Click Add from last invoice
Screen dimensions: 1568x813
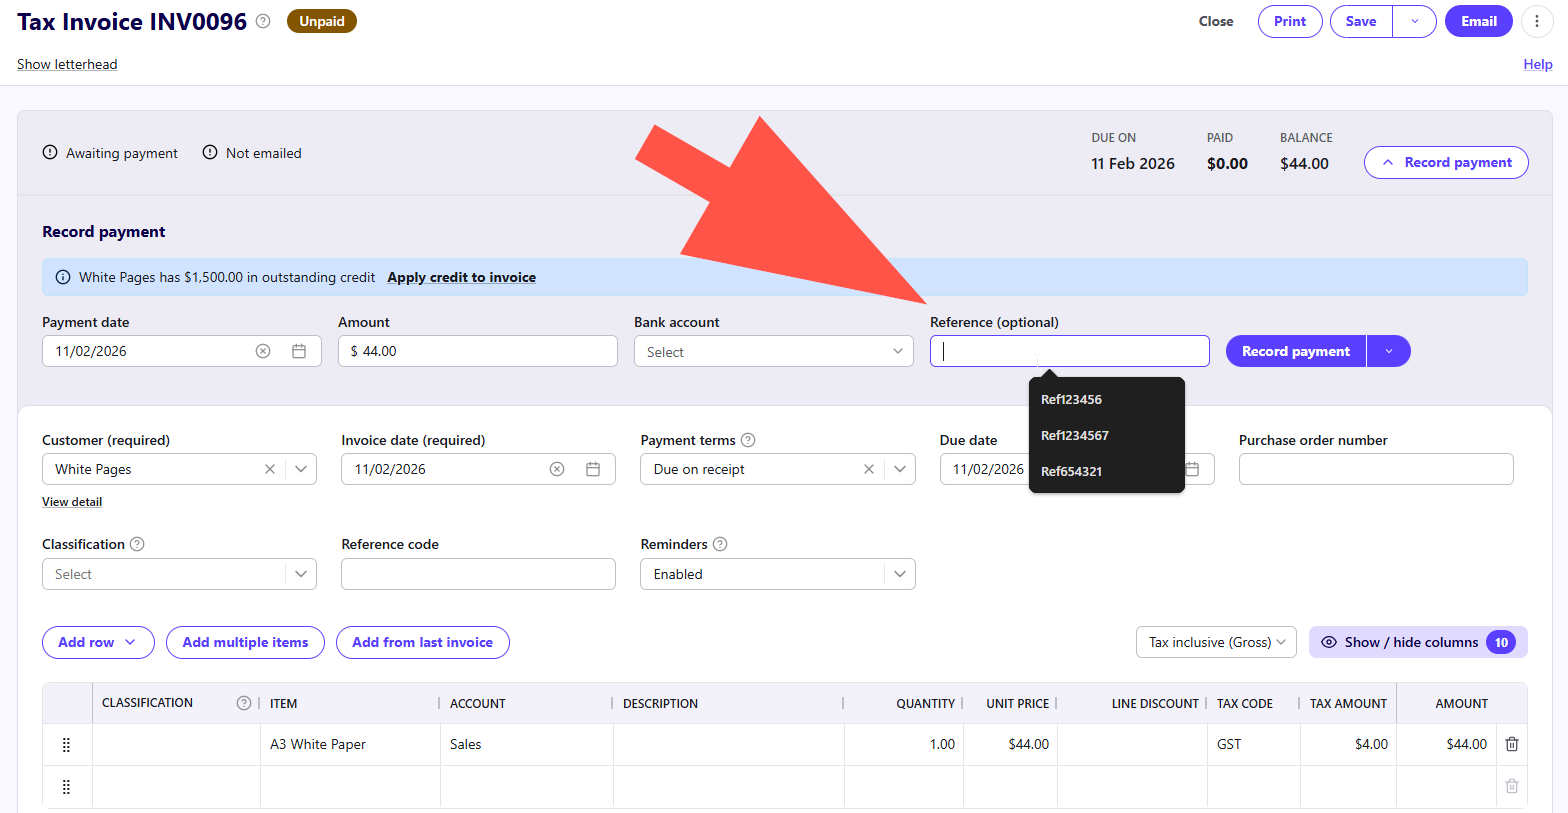[423, 642]
